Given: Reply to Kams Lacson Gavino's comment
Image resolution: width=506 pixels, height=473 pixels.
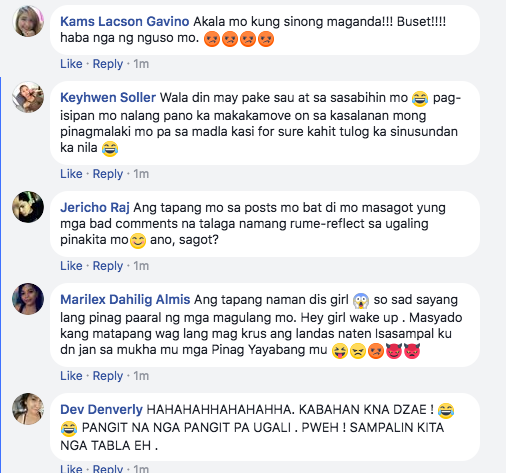Looking at the screenshot, I should pyautogui.click(x=108, y=64).
